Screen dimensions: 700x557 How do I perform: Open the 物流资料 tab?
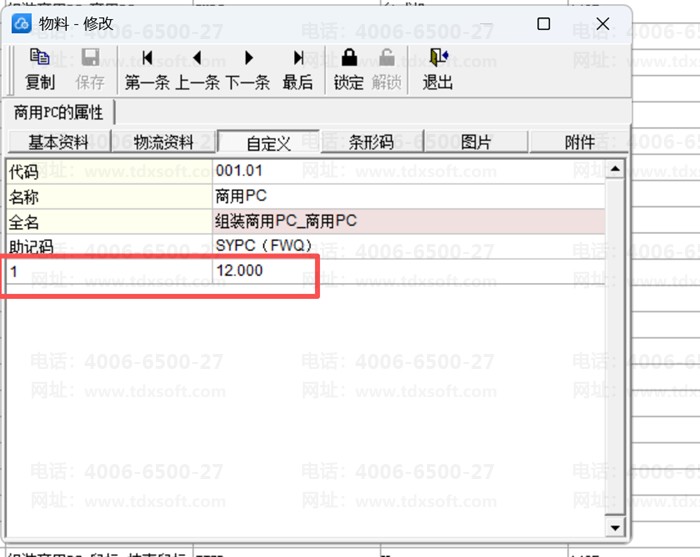163,142
